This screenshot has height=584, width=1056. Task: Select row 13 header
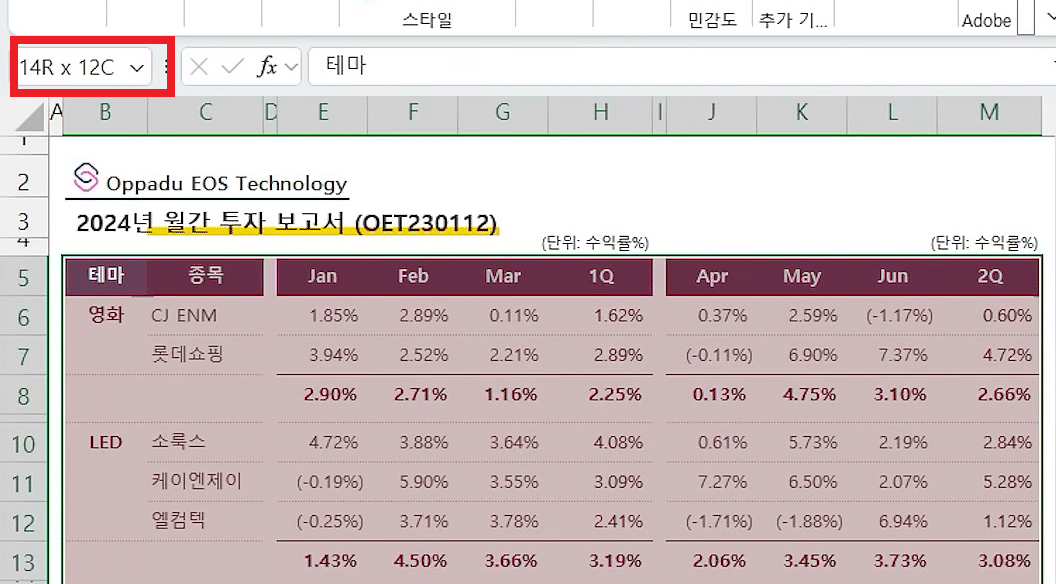(24, 562)
